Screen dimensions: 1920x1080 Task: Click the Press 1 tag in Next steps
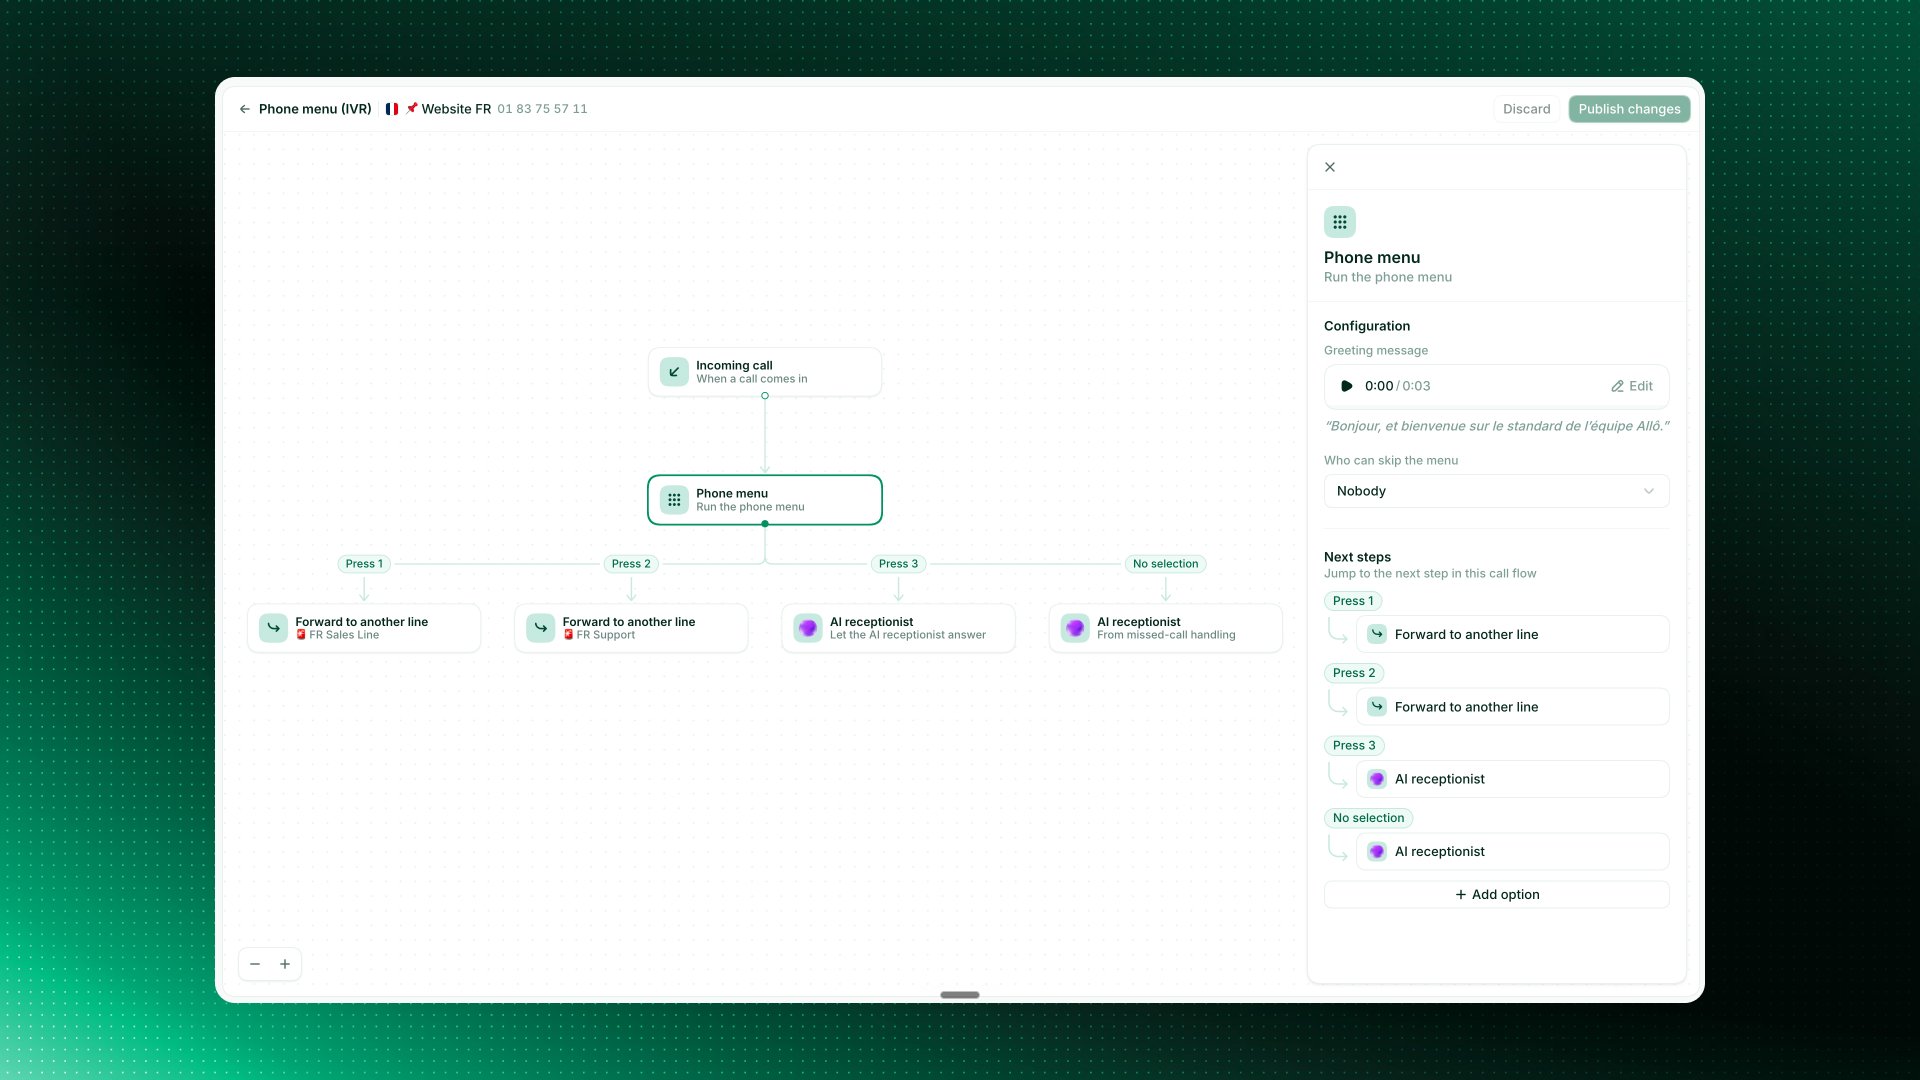(x=1353, y=601)
